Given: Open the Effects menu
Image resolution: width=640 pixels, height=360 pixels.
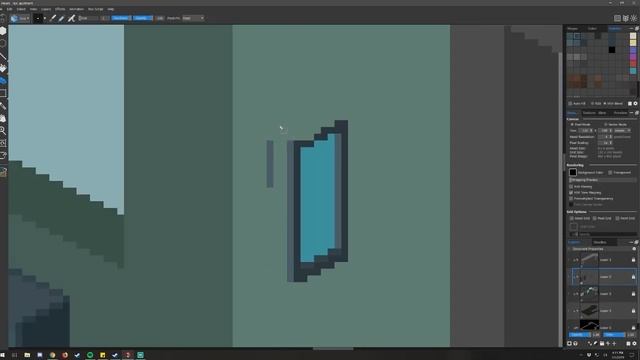Looking at the screenshot, I should pyautogui.click(x=60, y=9).
